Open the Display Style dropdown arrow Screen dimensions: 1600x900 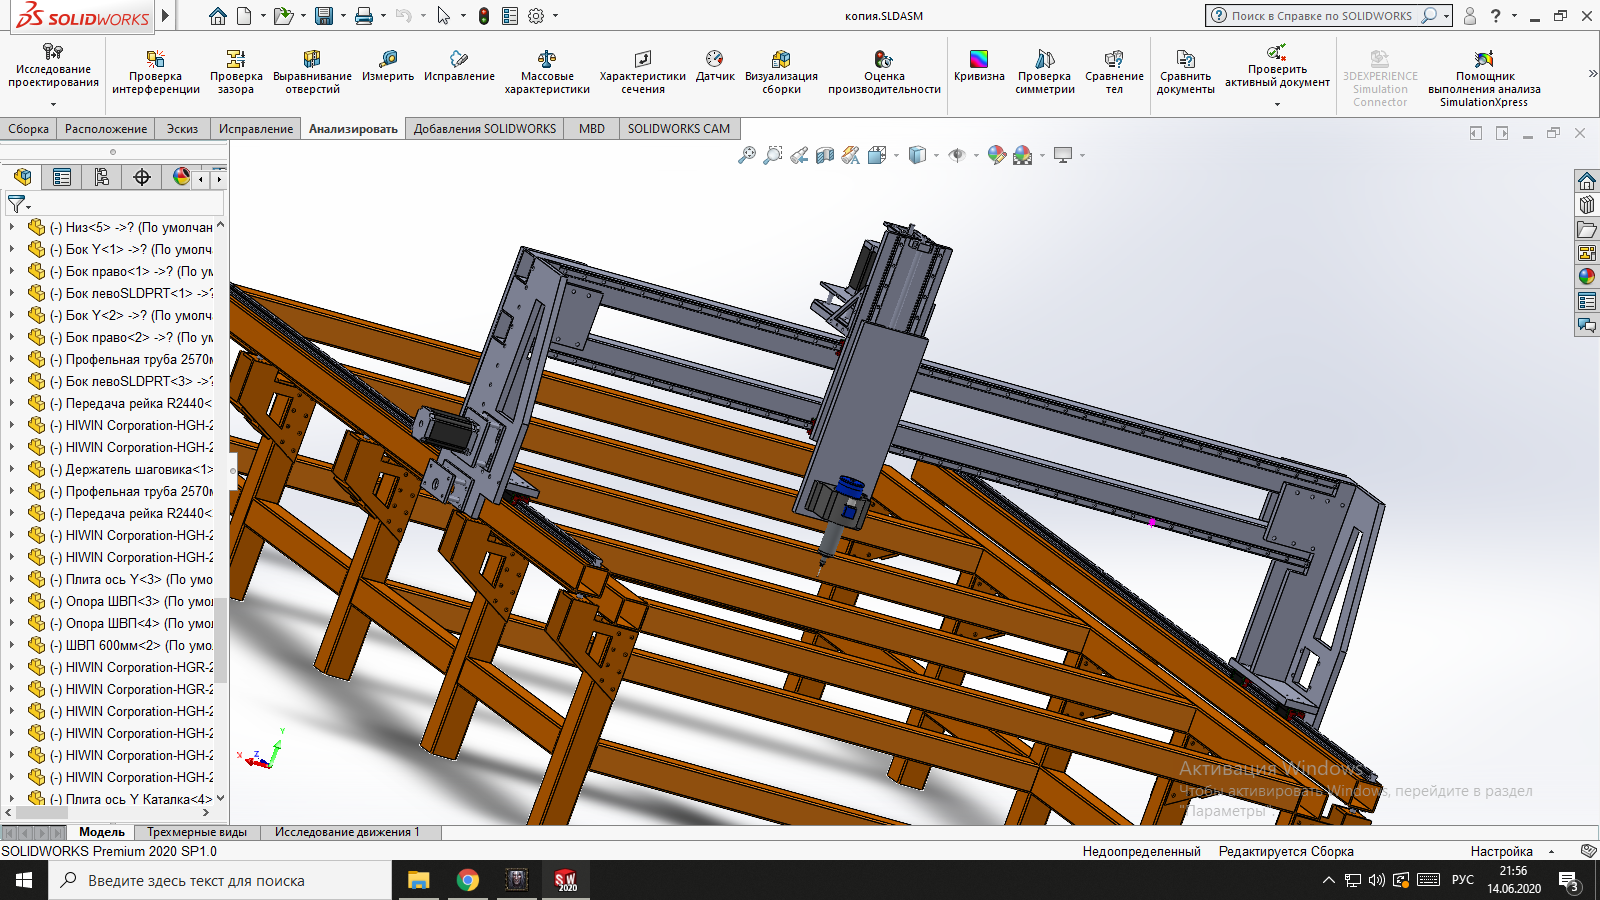pos(936,155)
